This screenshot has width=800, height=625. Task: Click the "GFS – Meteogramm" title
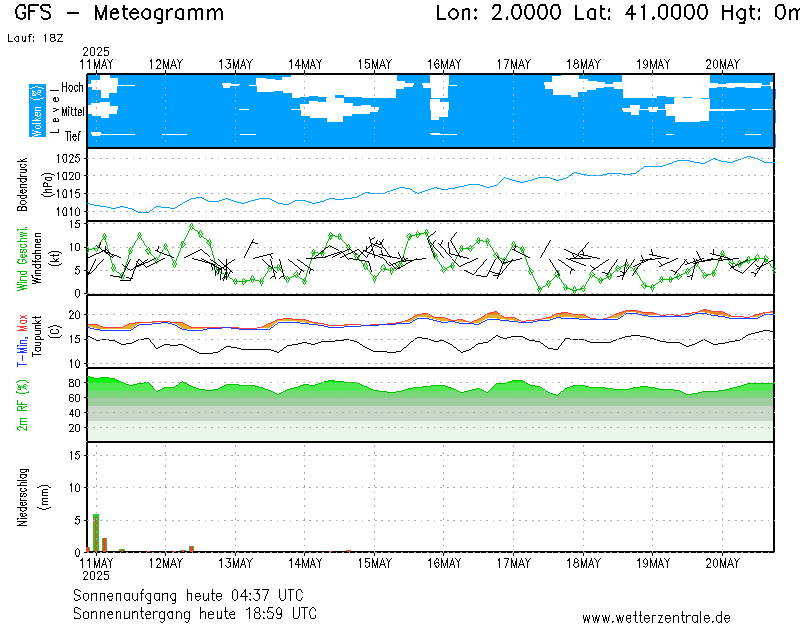coord(119,13)
